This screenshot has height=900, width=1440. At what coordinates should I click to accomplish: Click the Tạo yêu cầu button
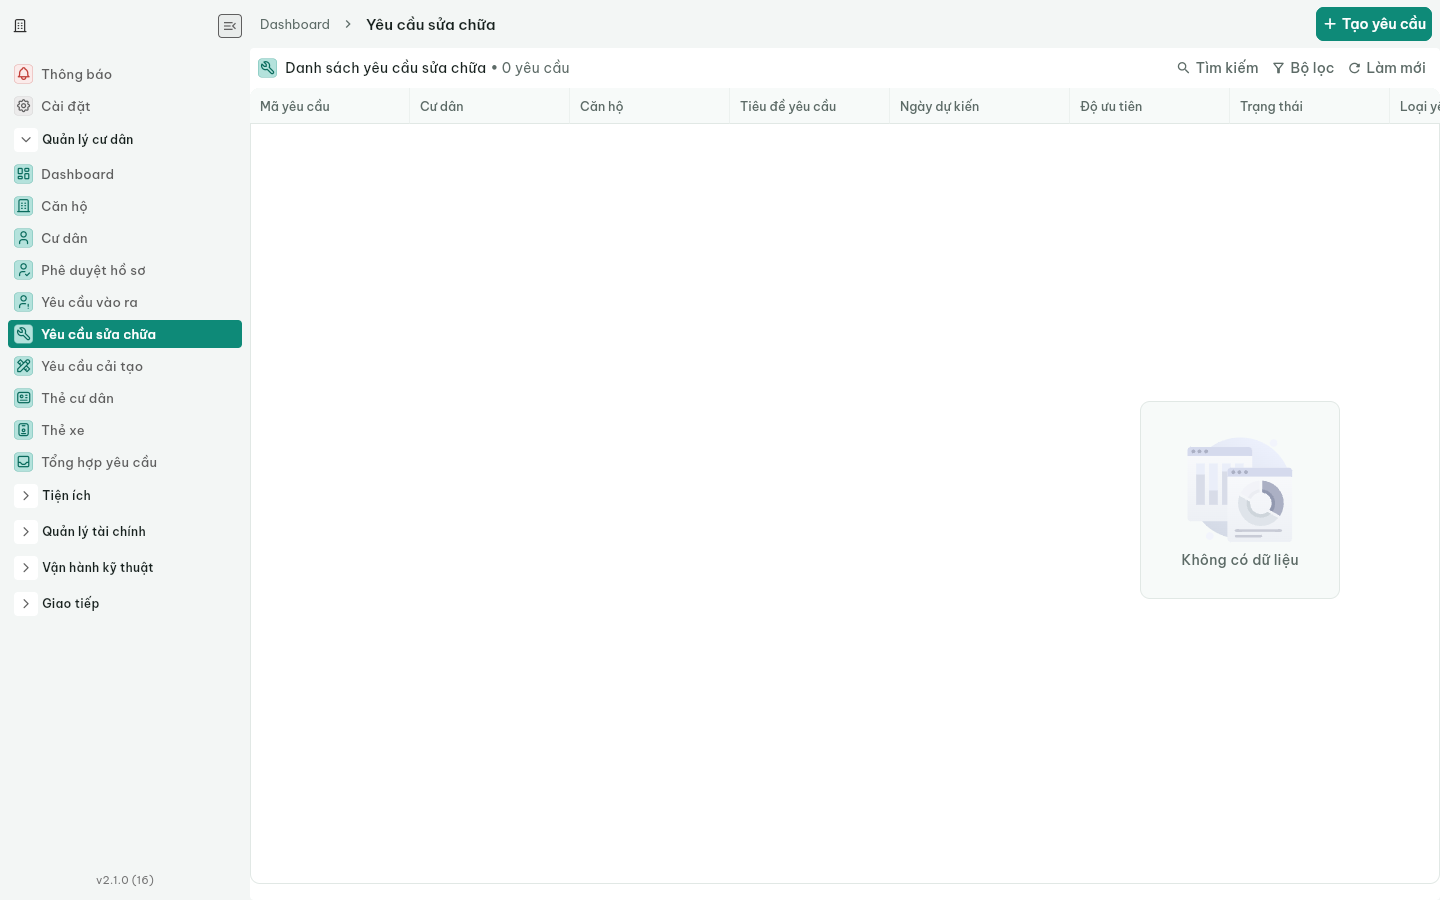click(1374, 24)
